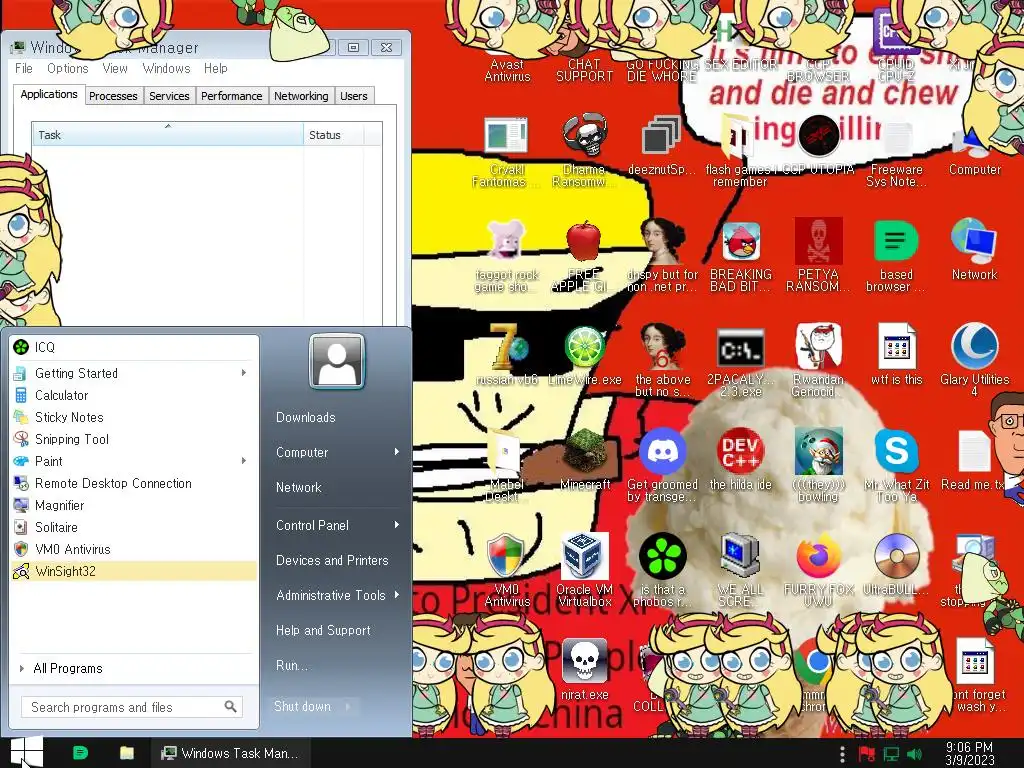Open the based browser desktop icon
Viewport: 1024px width, 768px height.
pyautogui.click(x=896, y=257)
